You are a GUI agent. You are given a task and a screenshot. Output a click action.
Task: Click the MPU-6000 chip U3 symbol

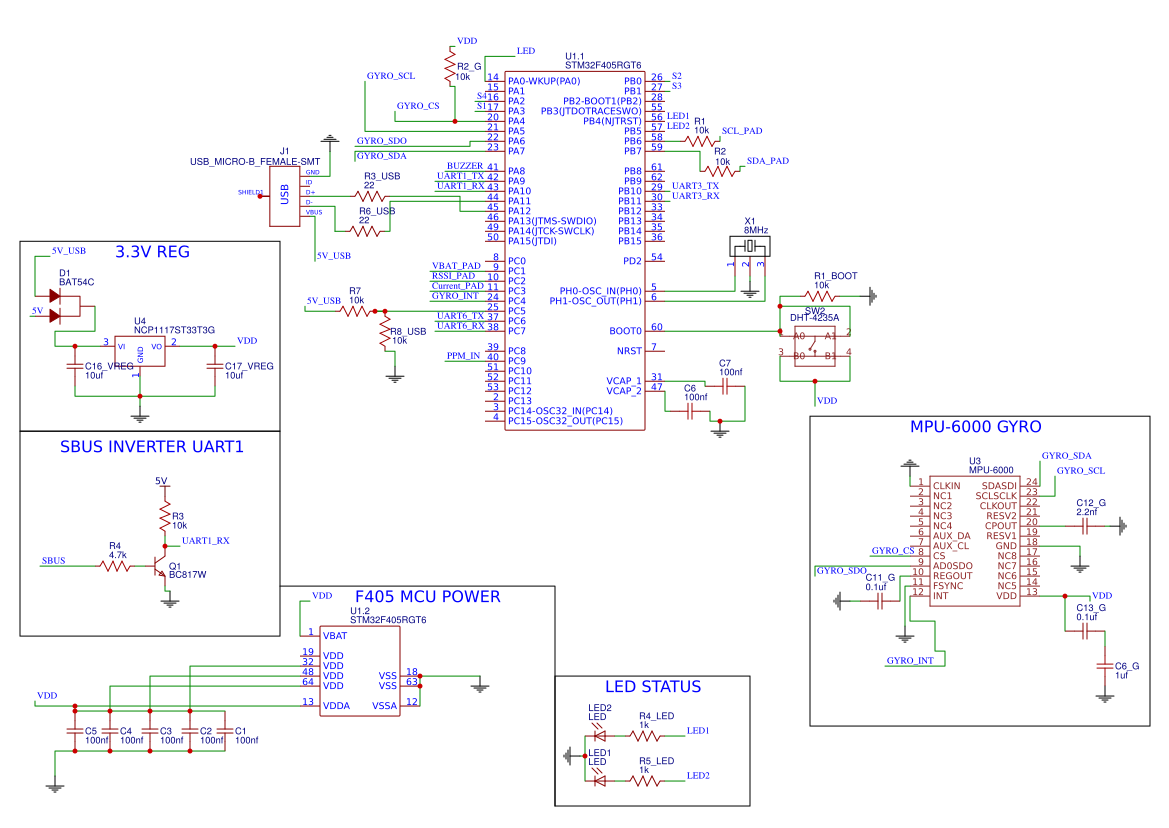(975, 540)
